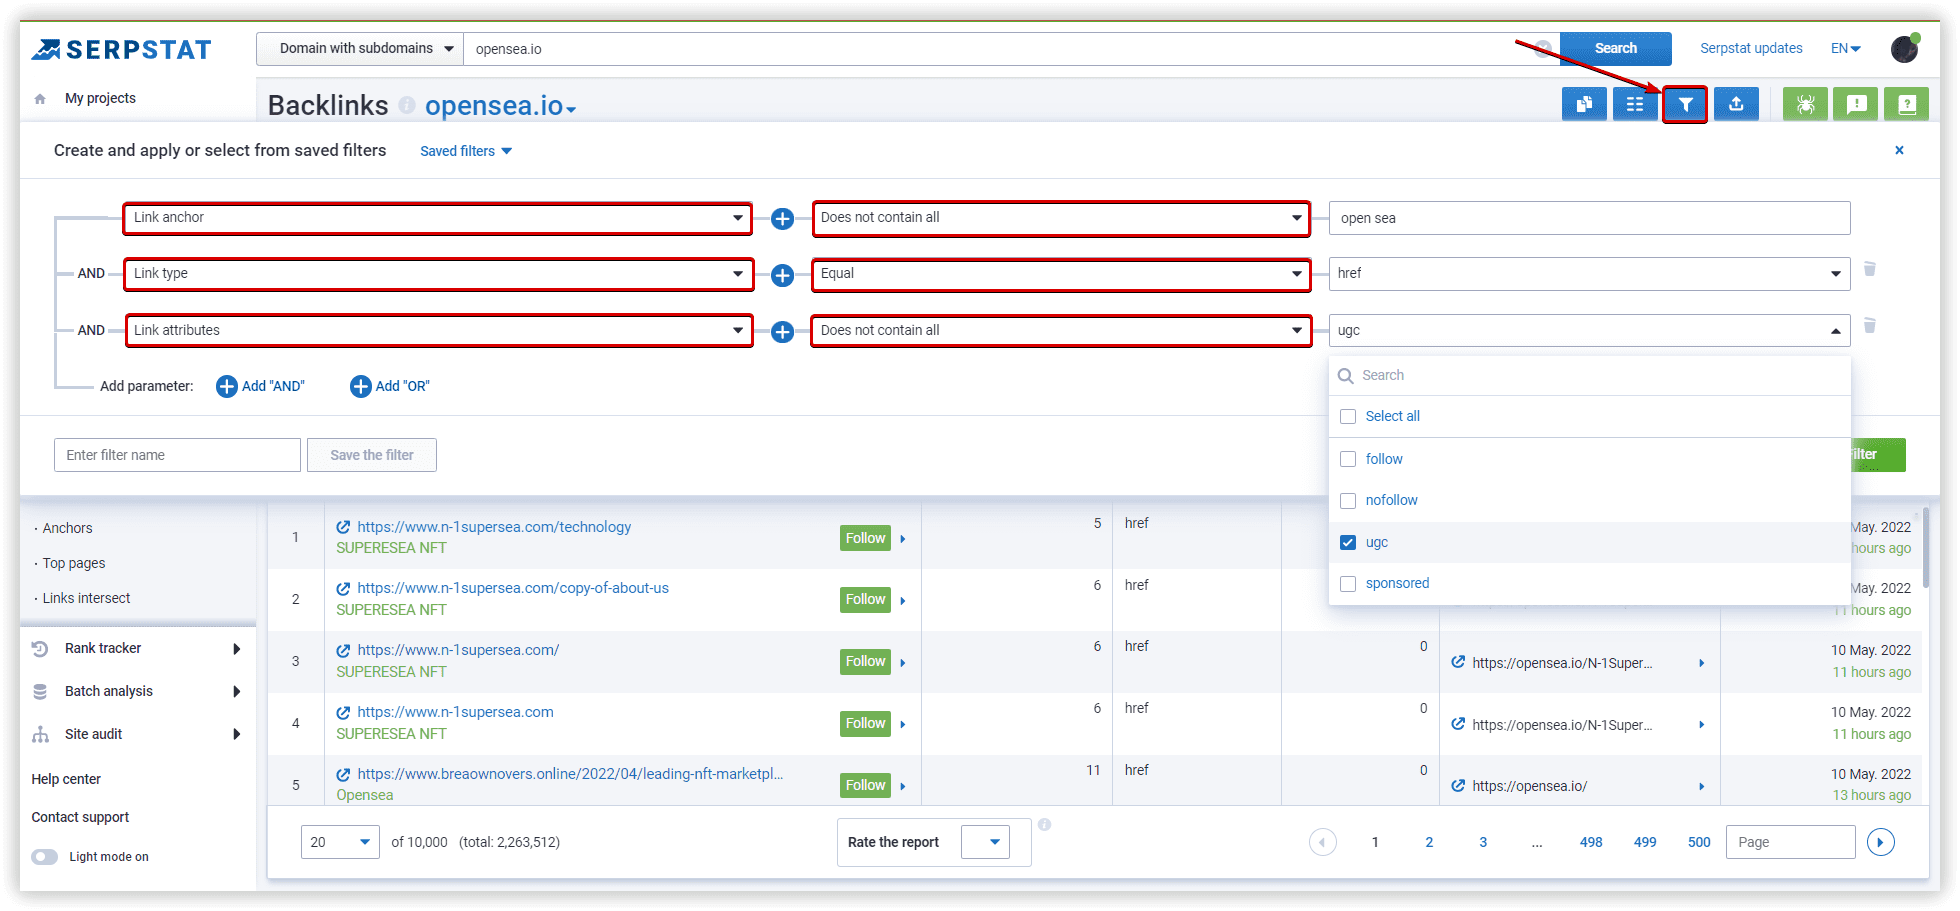1960x911 pixels.
Task: Open Links intersect in sidebar
Action: (x=86, y=598)
